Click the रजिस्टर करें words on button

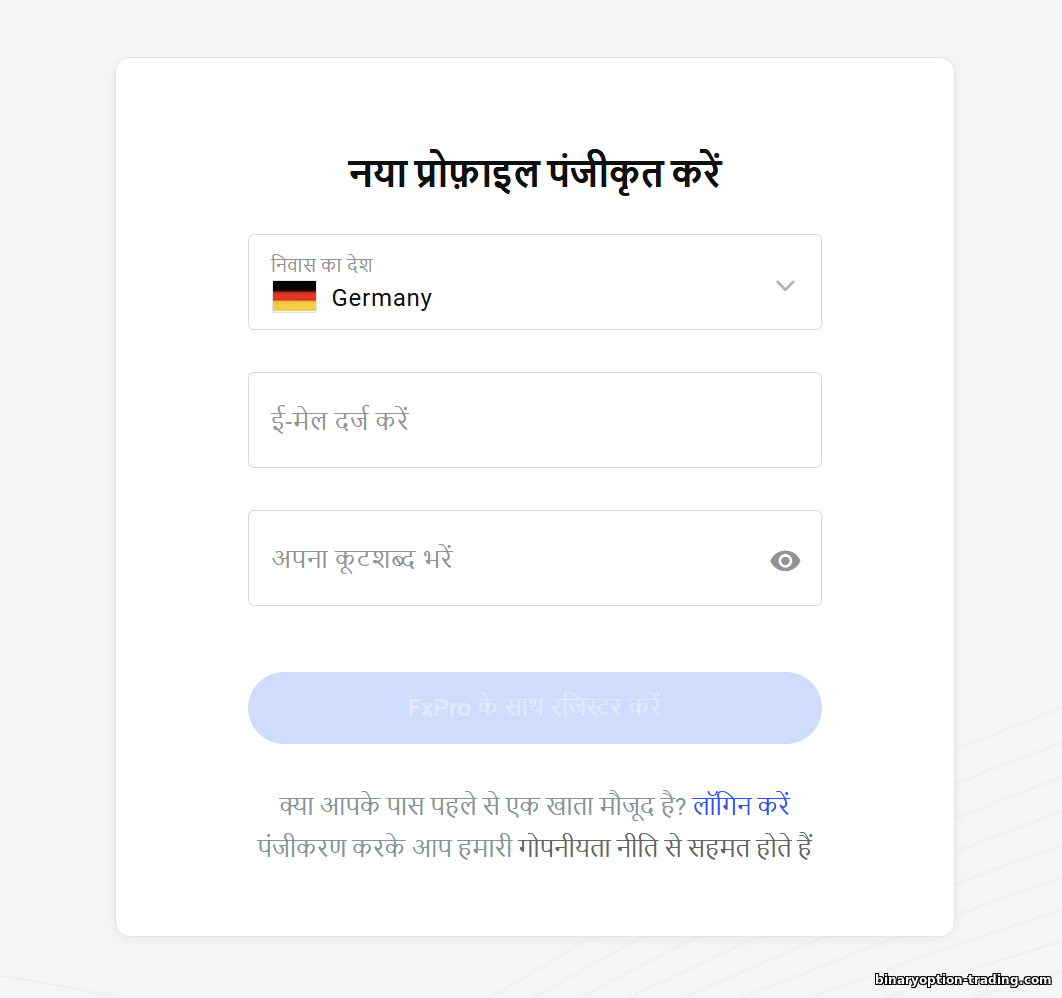coord(606,707)
